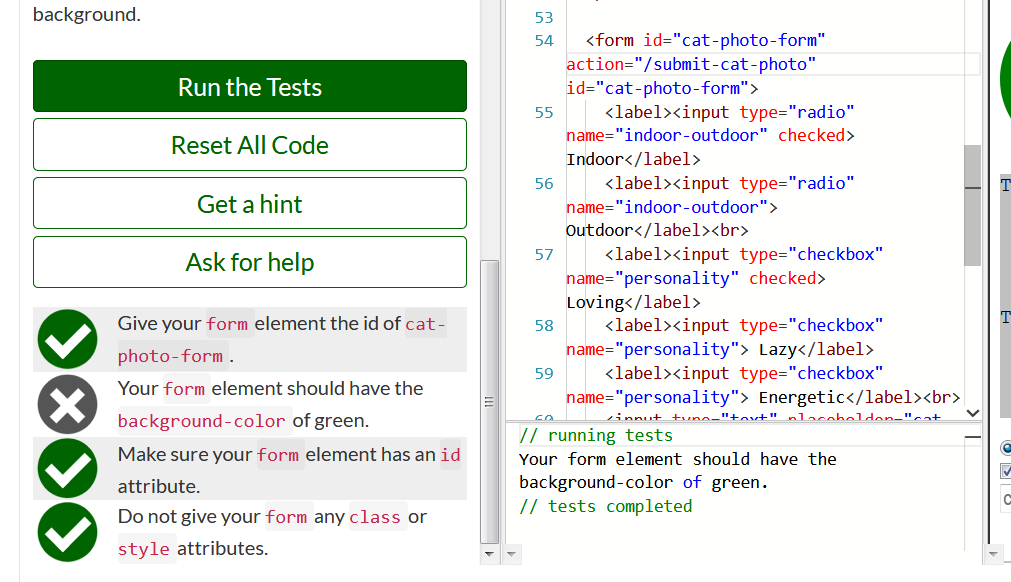The height and width of the screenshot is (582, 1011).
Task: Click failed X icon for background-color test
Action: [x=67, y=404]
